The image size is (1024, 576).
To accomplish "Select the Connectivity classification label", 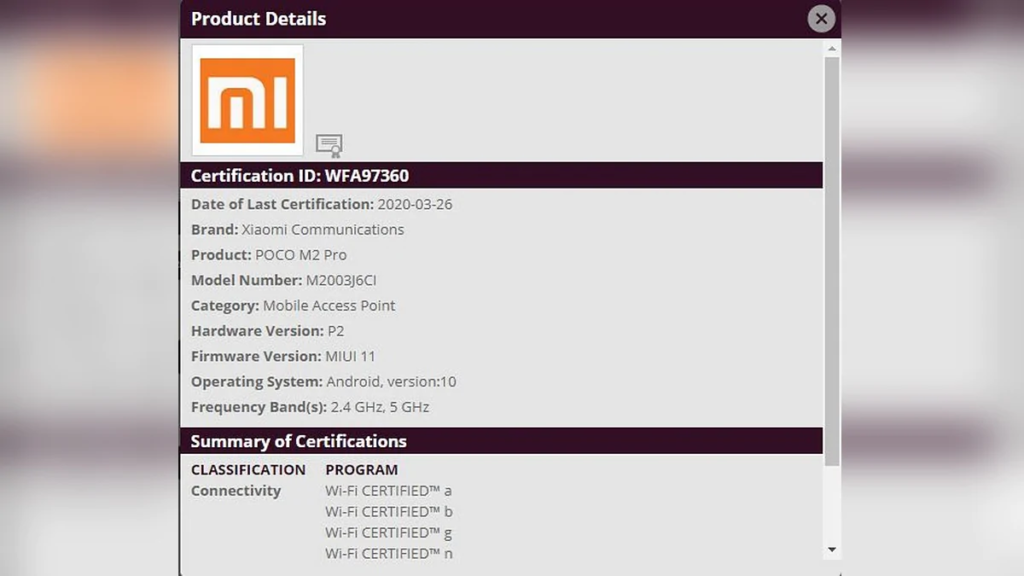I will pos(236,490).
